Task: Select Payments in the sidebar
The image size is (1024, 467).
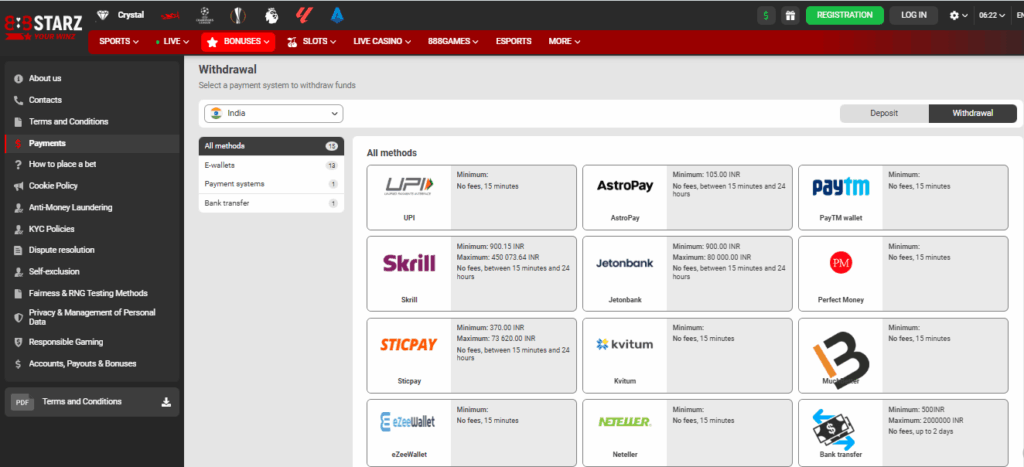Action: (92, 143)
